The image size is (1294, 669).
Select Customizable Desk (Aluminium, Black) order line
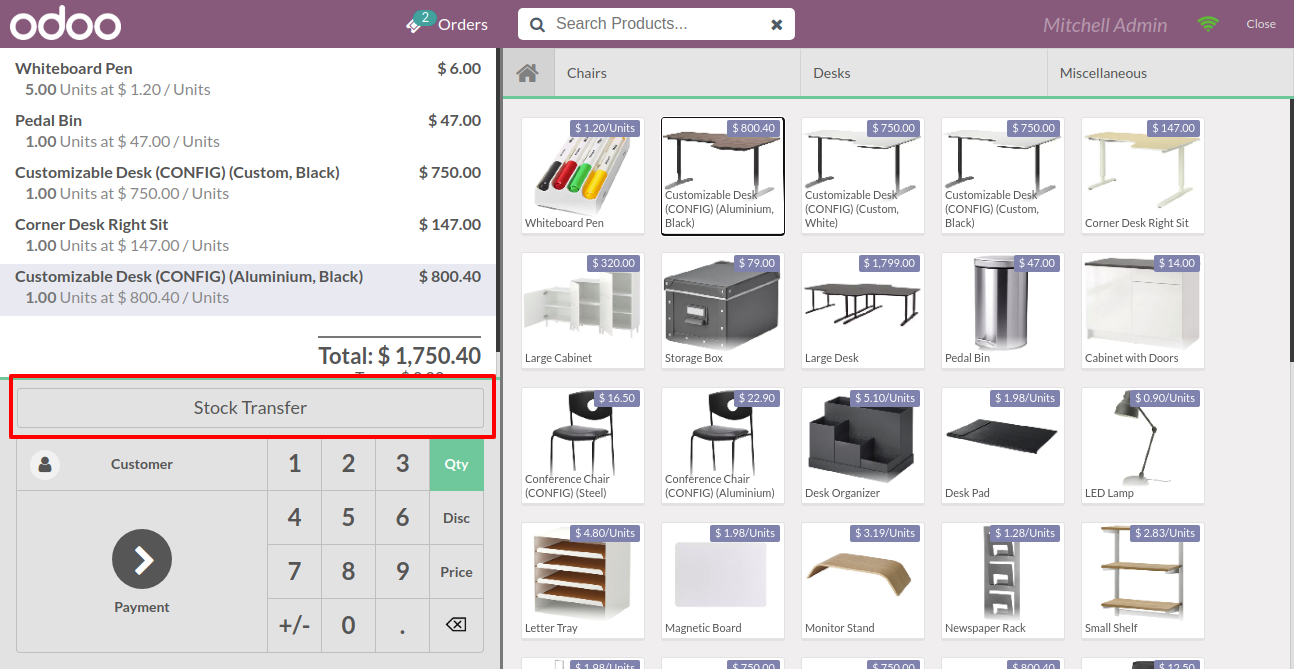click(248, 290)
